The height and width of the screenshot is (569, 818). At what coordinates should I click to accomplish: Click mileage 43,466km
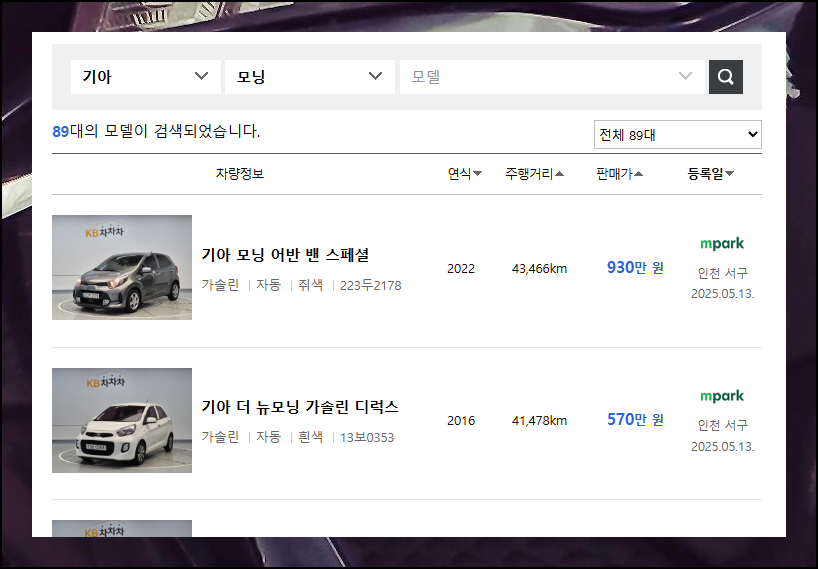tap(539, 269)
